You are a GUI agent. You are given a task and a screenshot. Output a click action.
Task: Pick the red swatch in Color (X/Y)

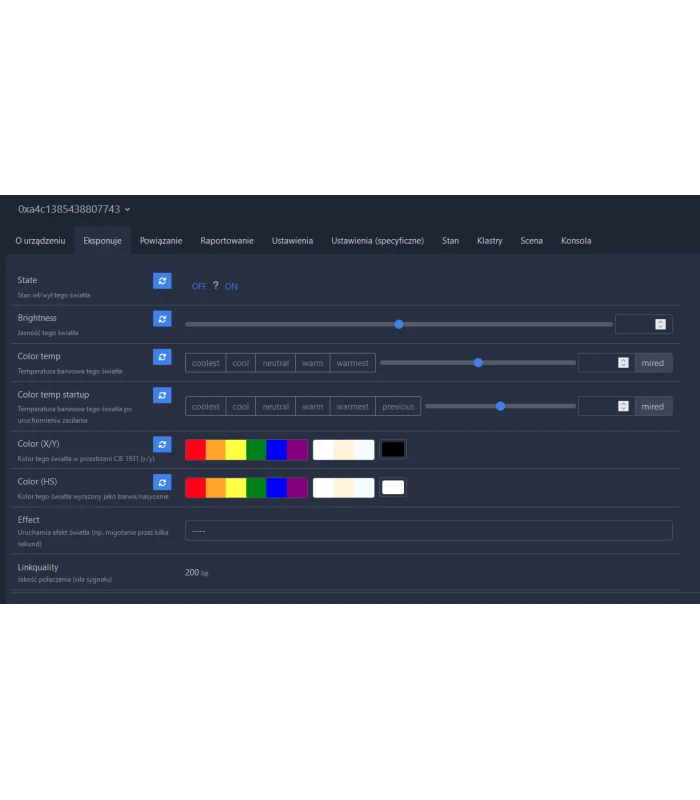coord(195,450)
